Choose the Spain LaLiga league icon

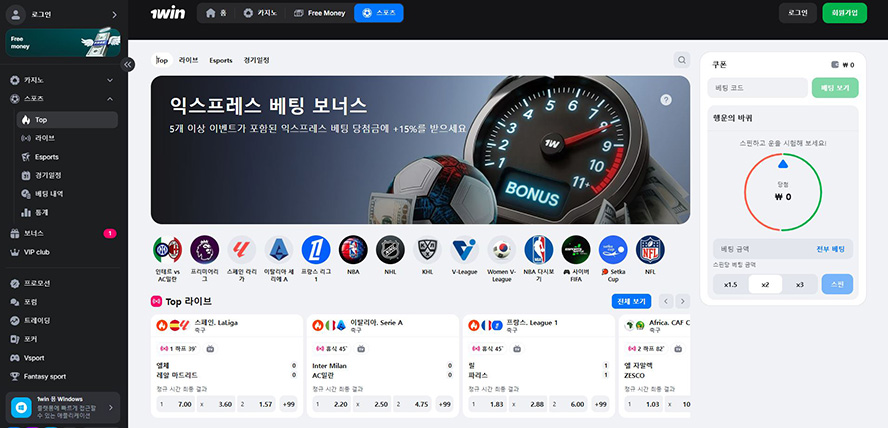click(x=242, y=250)
